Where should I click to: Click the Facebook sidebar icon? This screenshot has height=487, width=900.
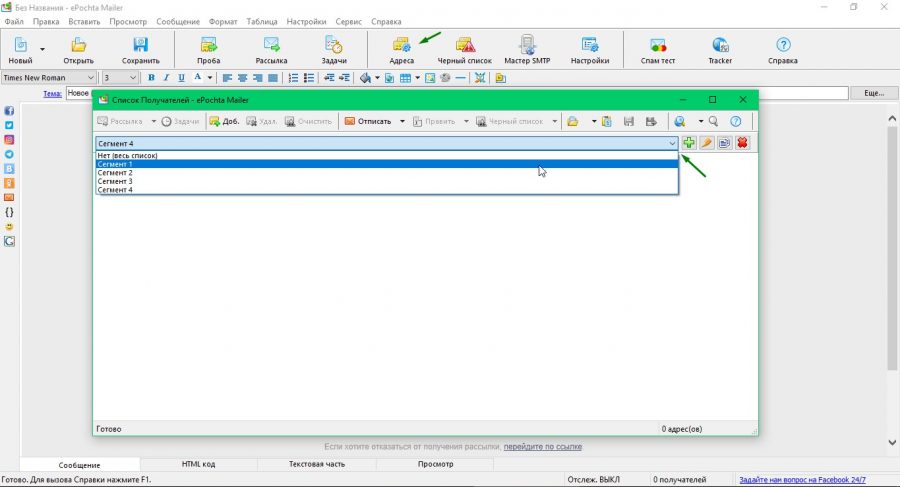(9, 111)
